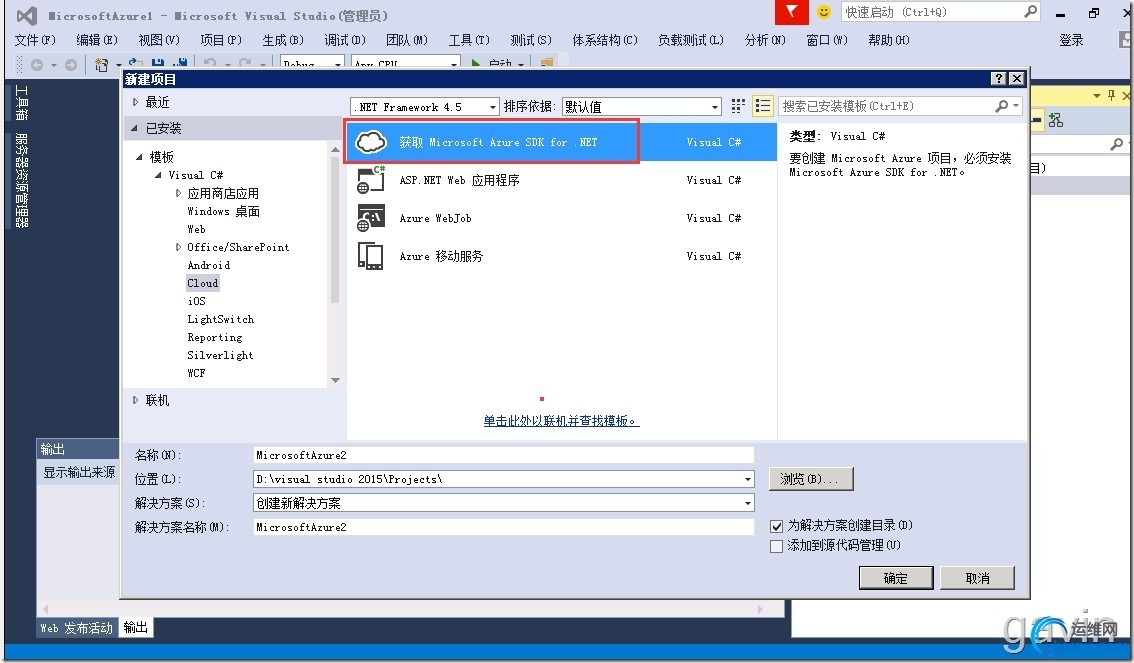Open the 视图 menu
Image resolution: width=1134 pixels, height=663 pixels.
(158, 40)
